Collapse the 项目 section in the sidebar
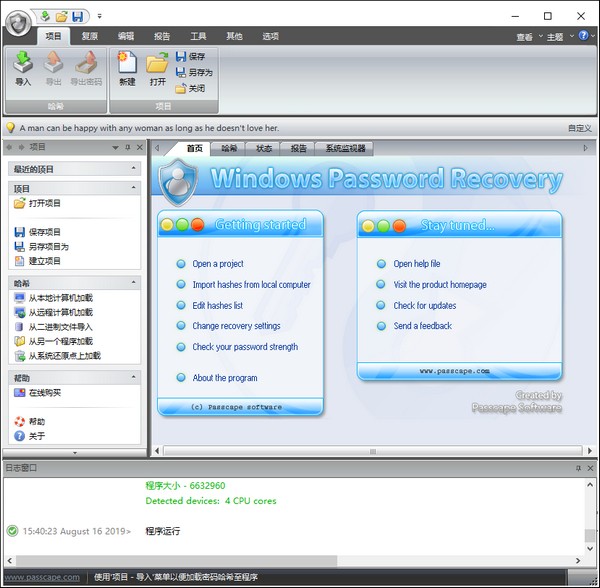 (x=134, y=188)
